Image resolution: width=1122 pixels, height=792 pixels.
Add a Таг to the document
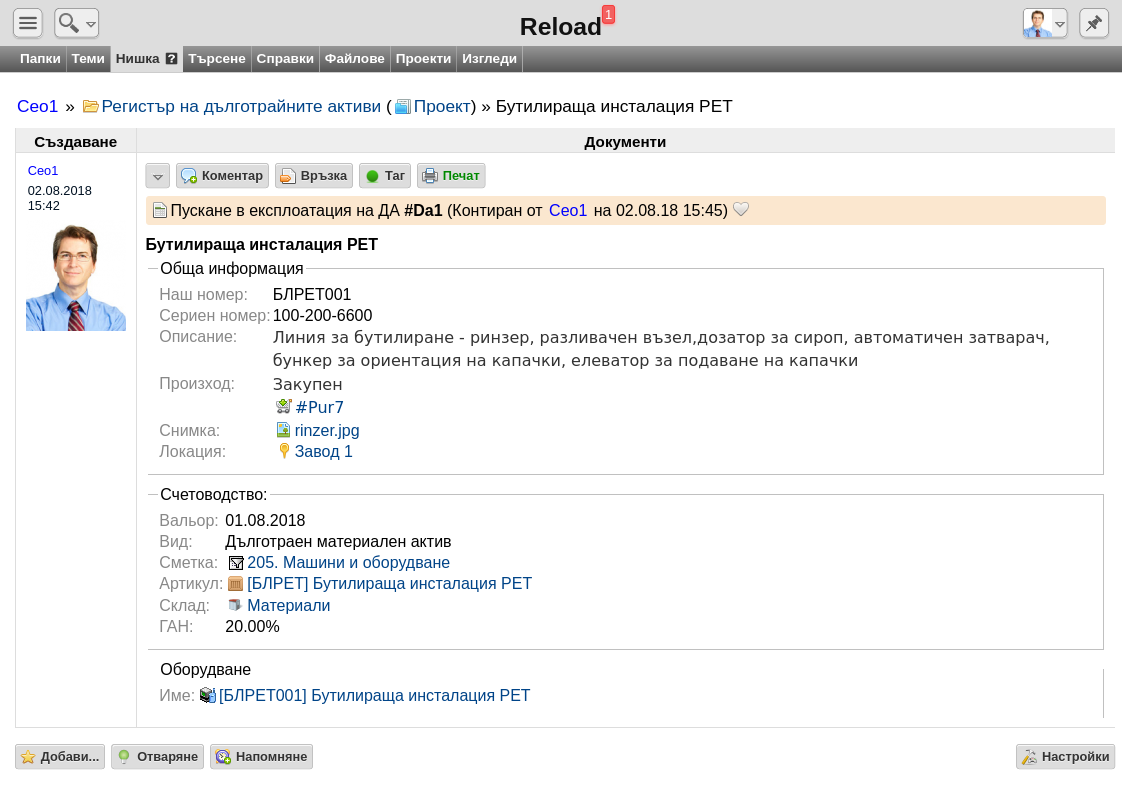click(385, 176)
